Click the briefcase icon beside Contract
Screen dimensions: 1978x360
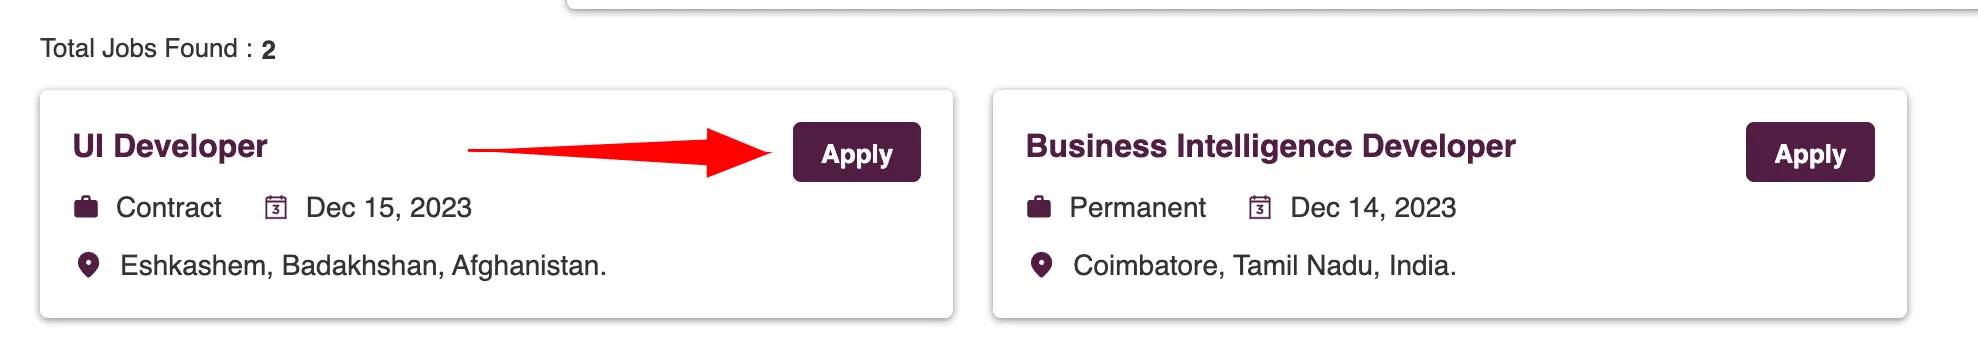(86, 207)
